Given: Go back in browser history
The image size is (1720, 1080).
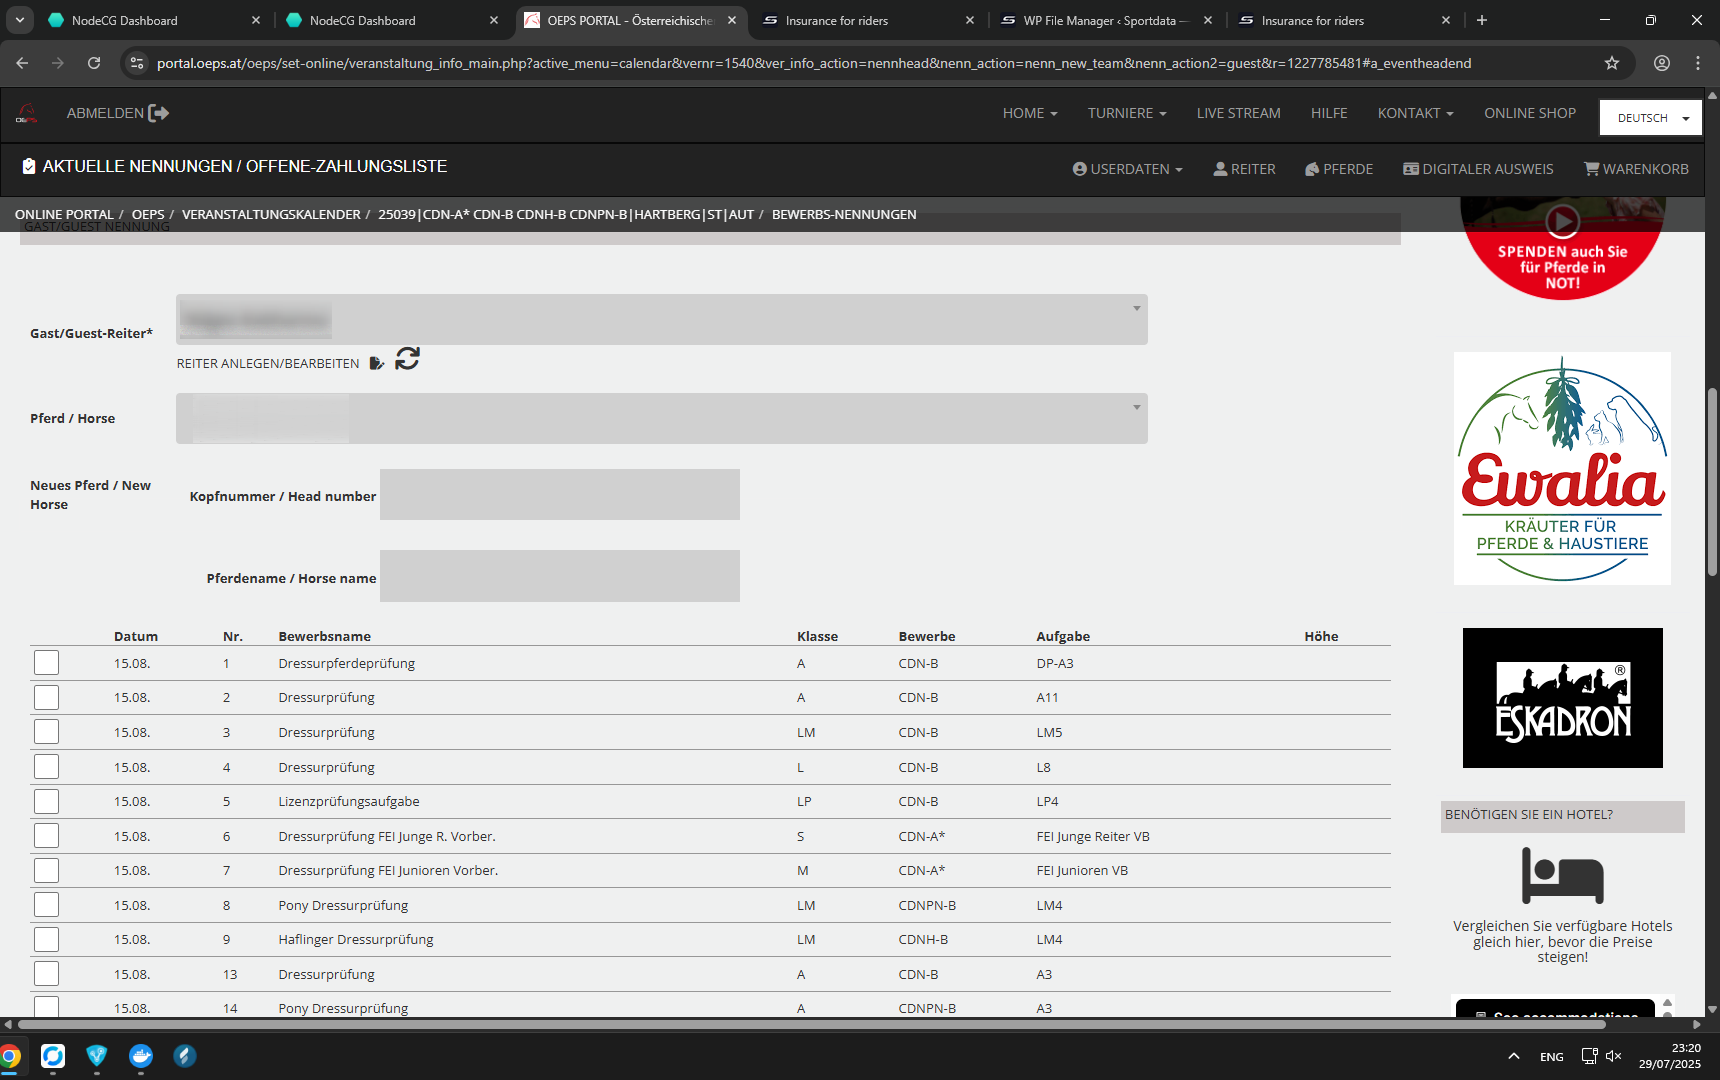Looking at the screenshot, I should point(22,63).
